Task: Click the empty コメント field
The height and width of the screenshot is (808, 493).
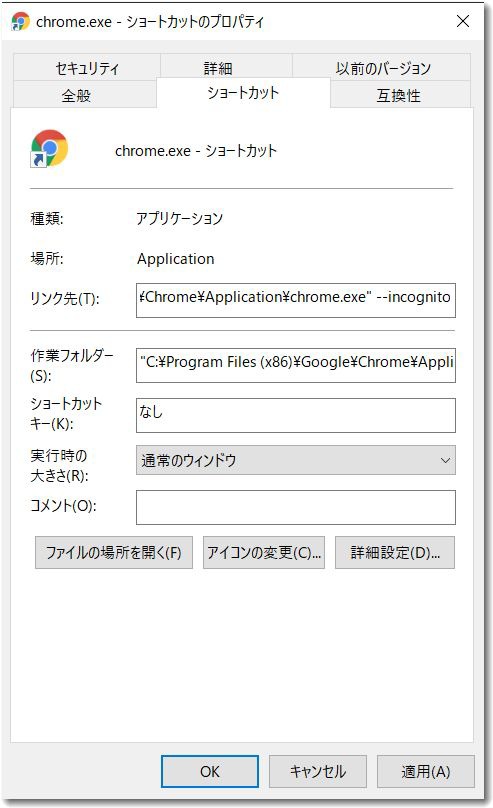Action: click(296, 508)
